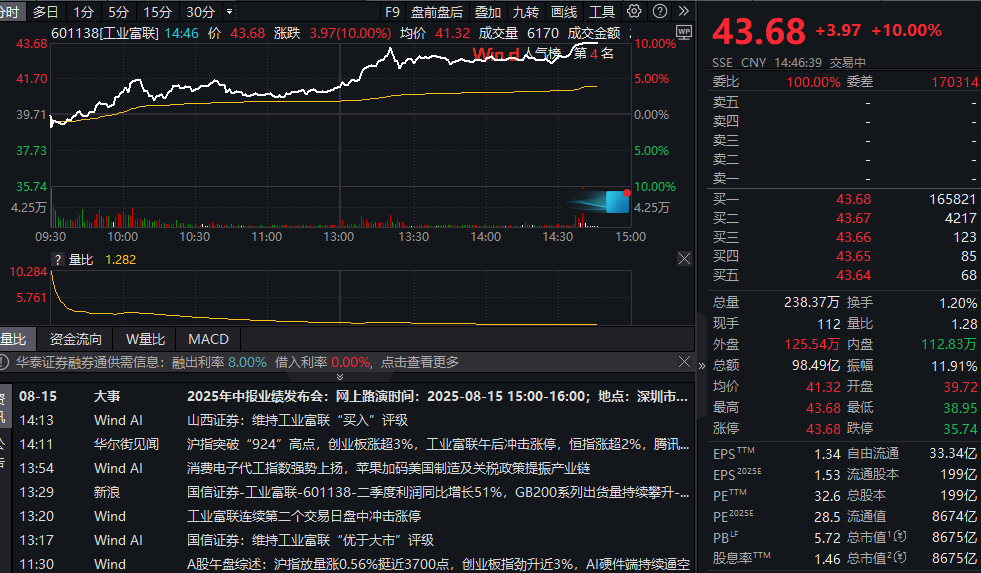Close the 量比 indicator panel
This screenshot has height=573, width=981.
pos(684,258)
